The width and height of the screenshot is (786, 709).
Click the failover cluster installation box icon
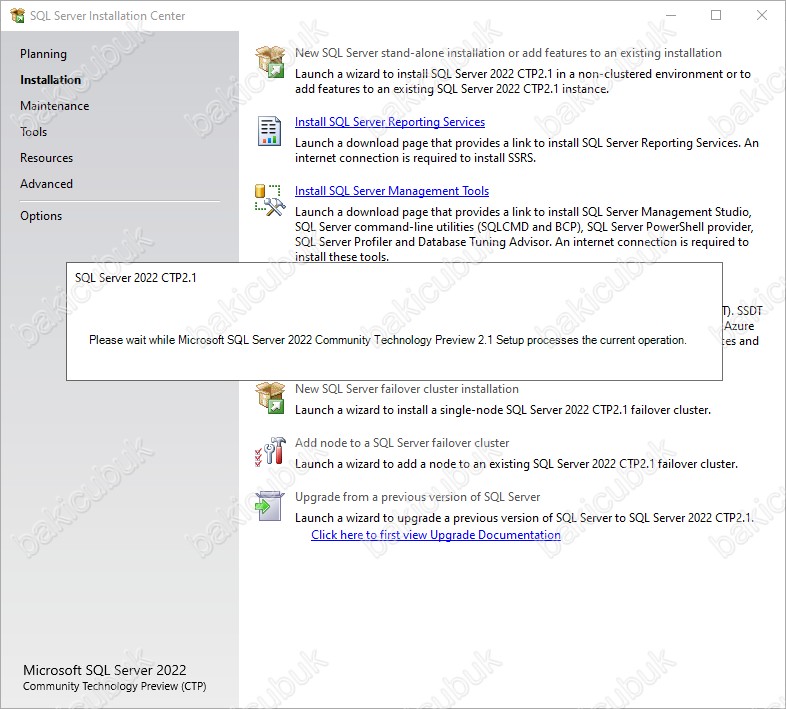[x=270, y=398]
